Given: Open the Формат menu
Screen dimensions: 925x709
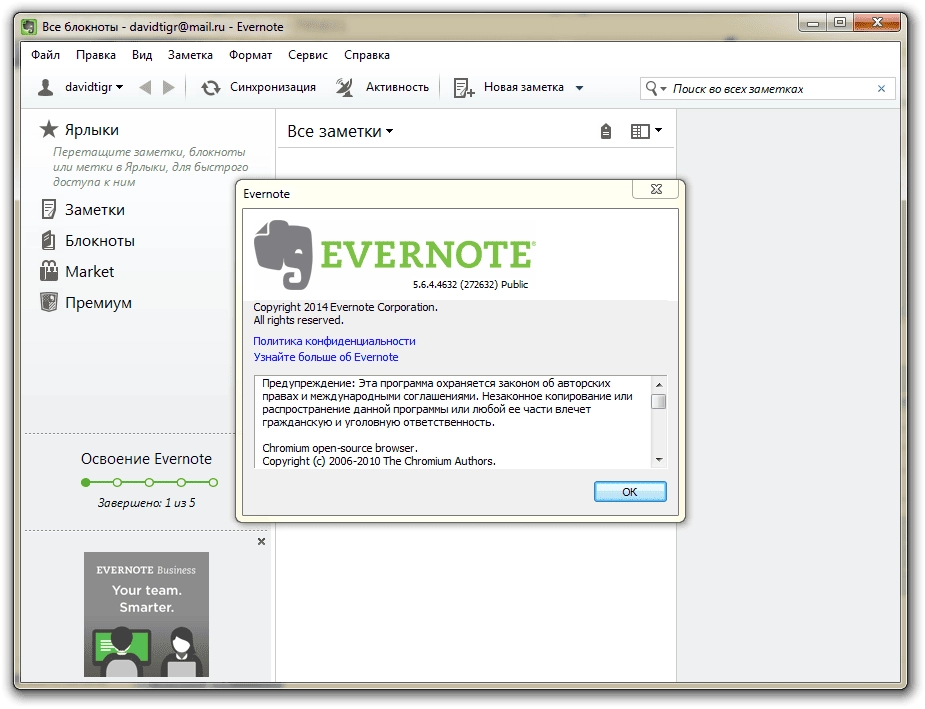Looking at the screenshot, I should [250, 55].
